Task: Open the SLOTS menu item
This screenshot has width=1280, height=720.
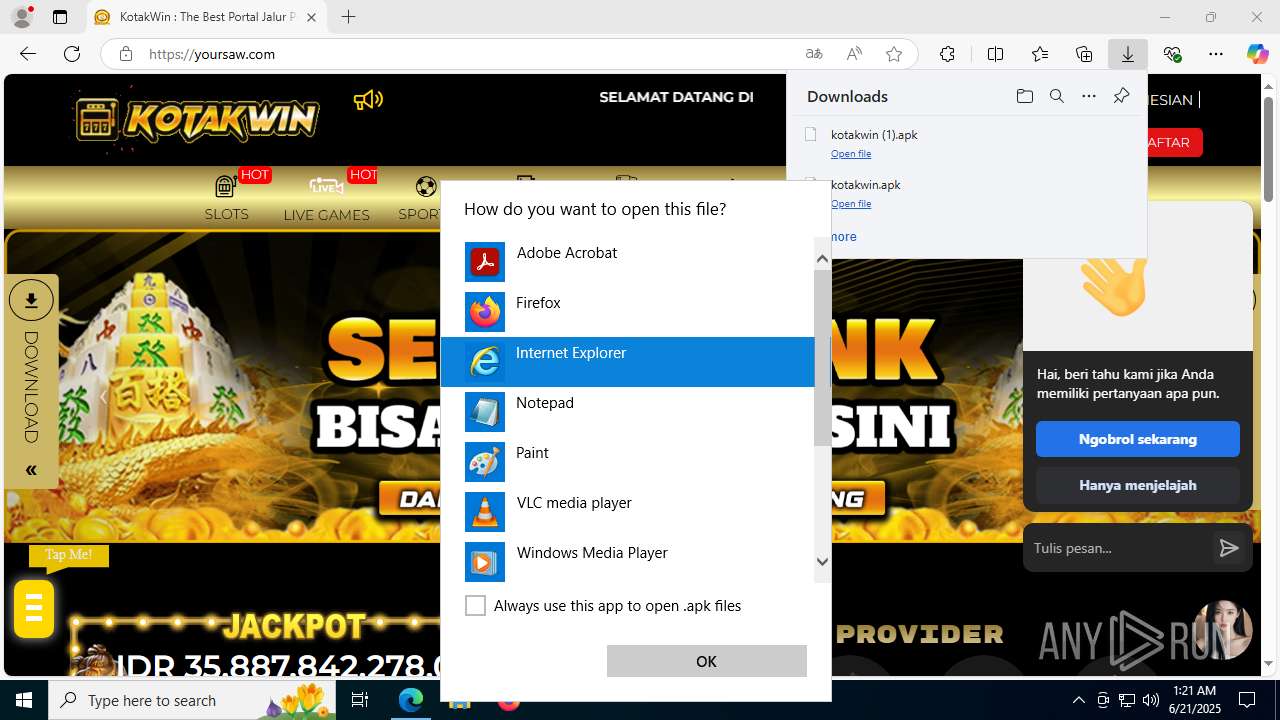Action: click(227, 198)
